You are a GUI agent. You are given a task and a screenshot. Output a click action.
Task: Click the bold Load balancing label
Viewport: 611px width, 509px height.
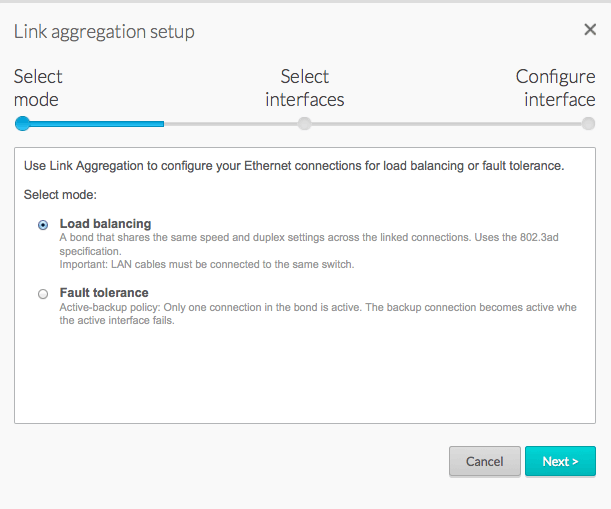click(x=105, y=224)
